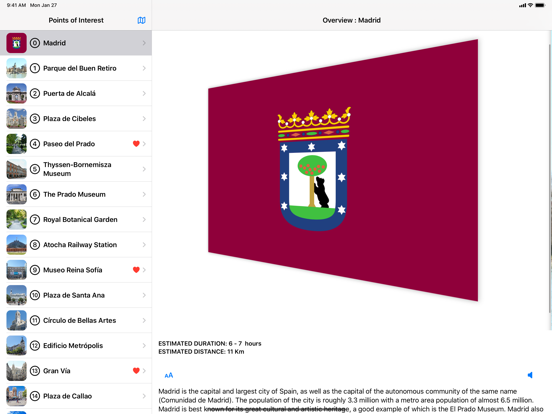
Task: Select 'Puerta de Alcalá' label
Action: click(x=69, y=93)
